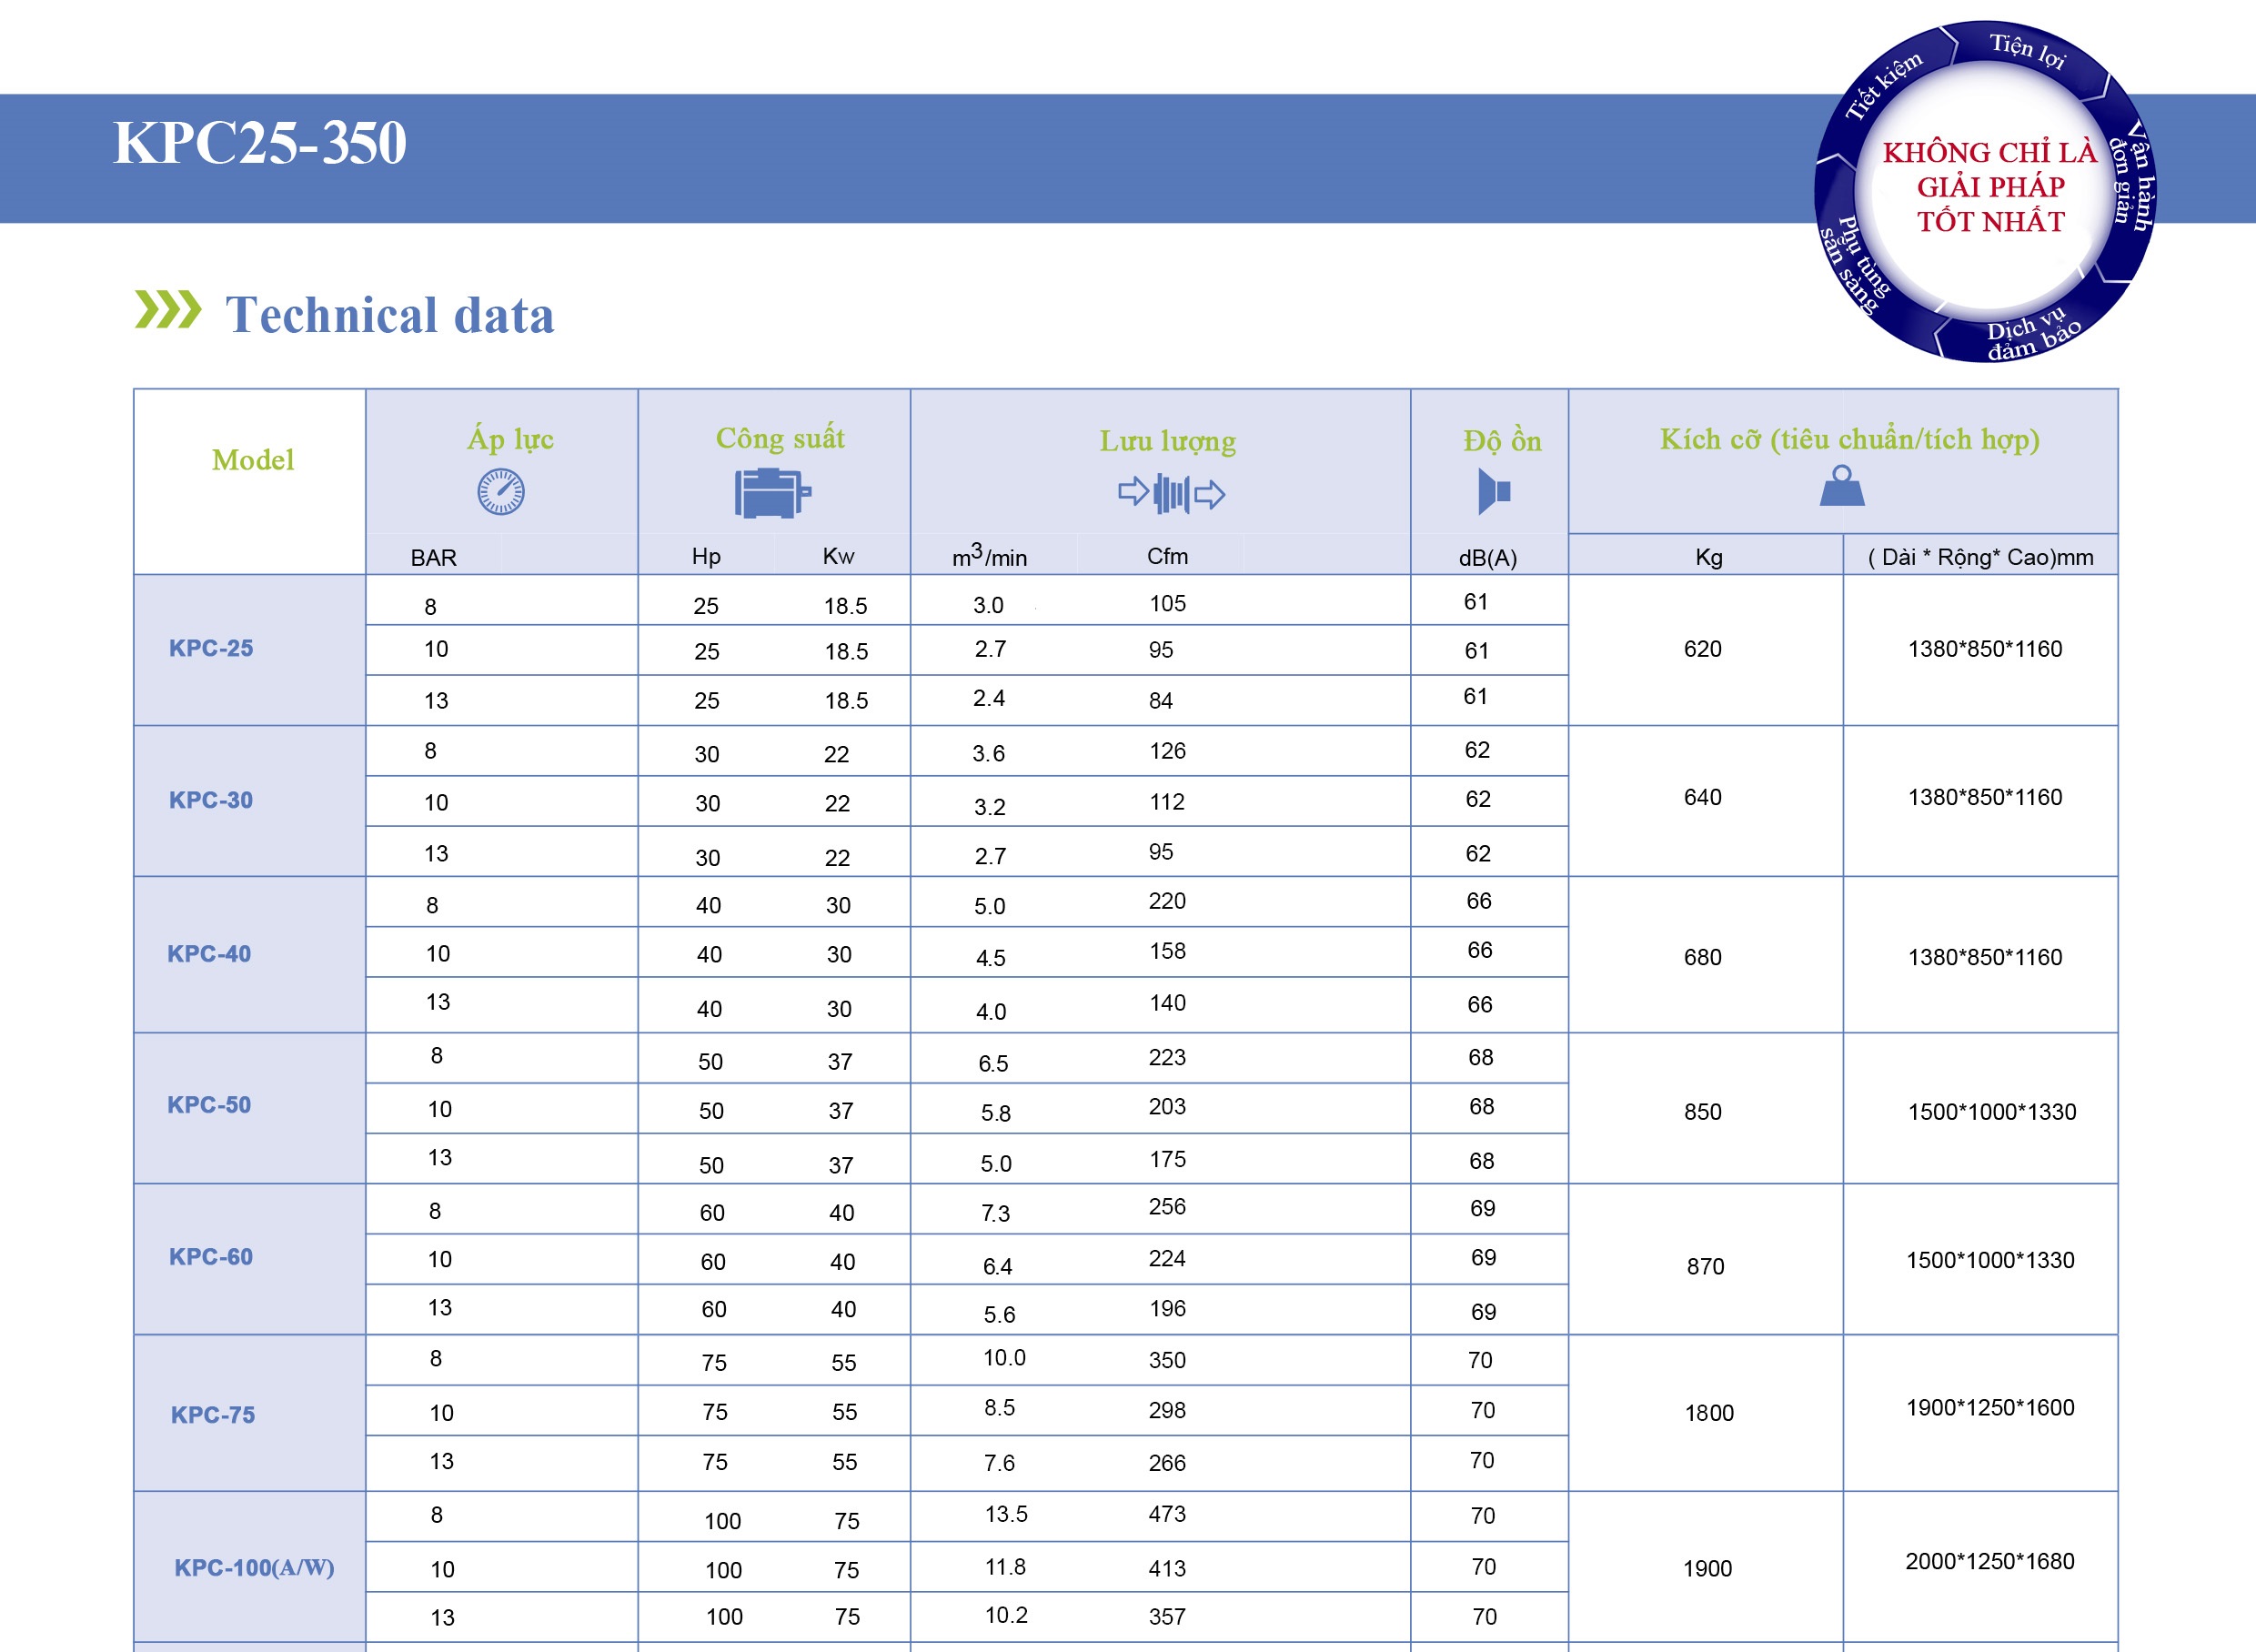Screen dimensions: 2256x1652
Task: Click the speaker icon under Độ ồn
Action: coord(1493,492)
